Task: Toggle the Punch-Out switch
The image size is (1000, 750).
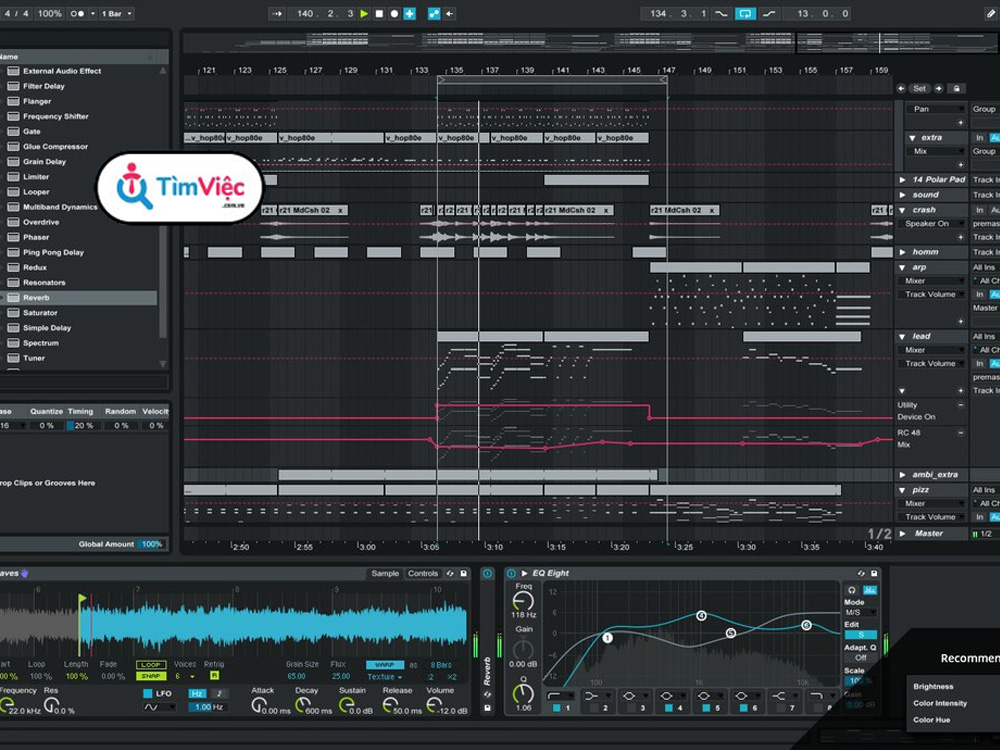Action: pyautogui.click(x=769, y=13)
